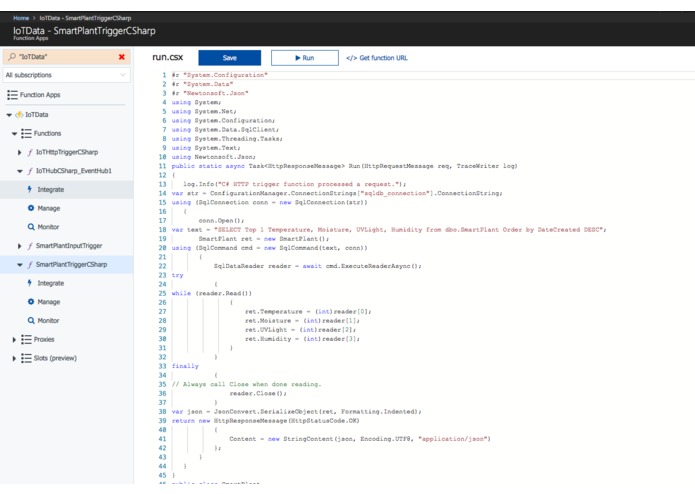Click the Run play triangle icon
This screenshot has height=494, width=695.
point(298,58)
